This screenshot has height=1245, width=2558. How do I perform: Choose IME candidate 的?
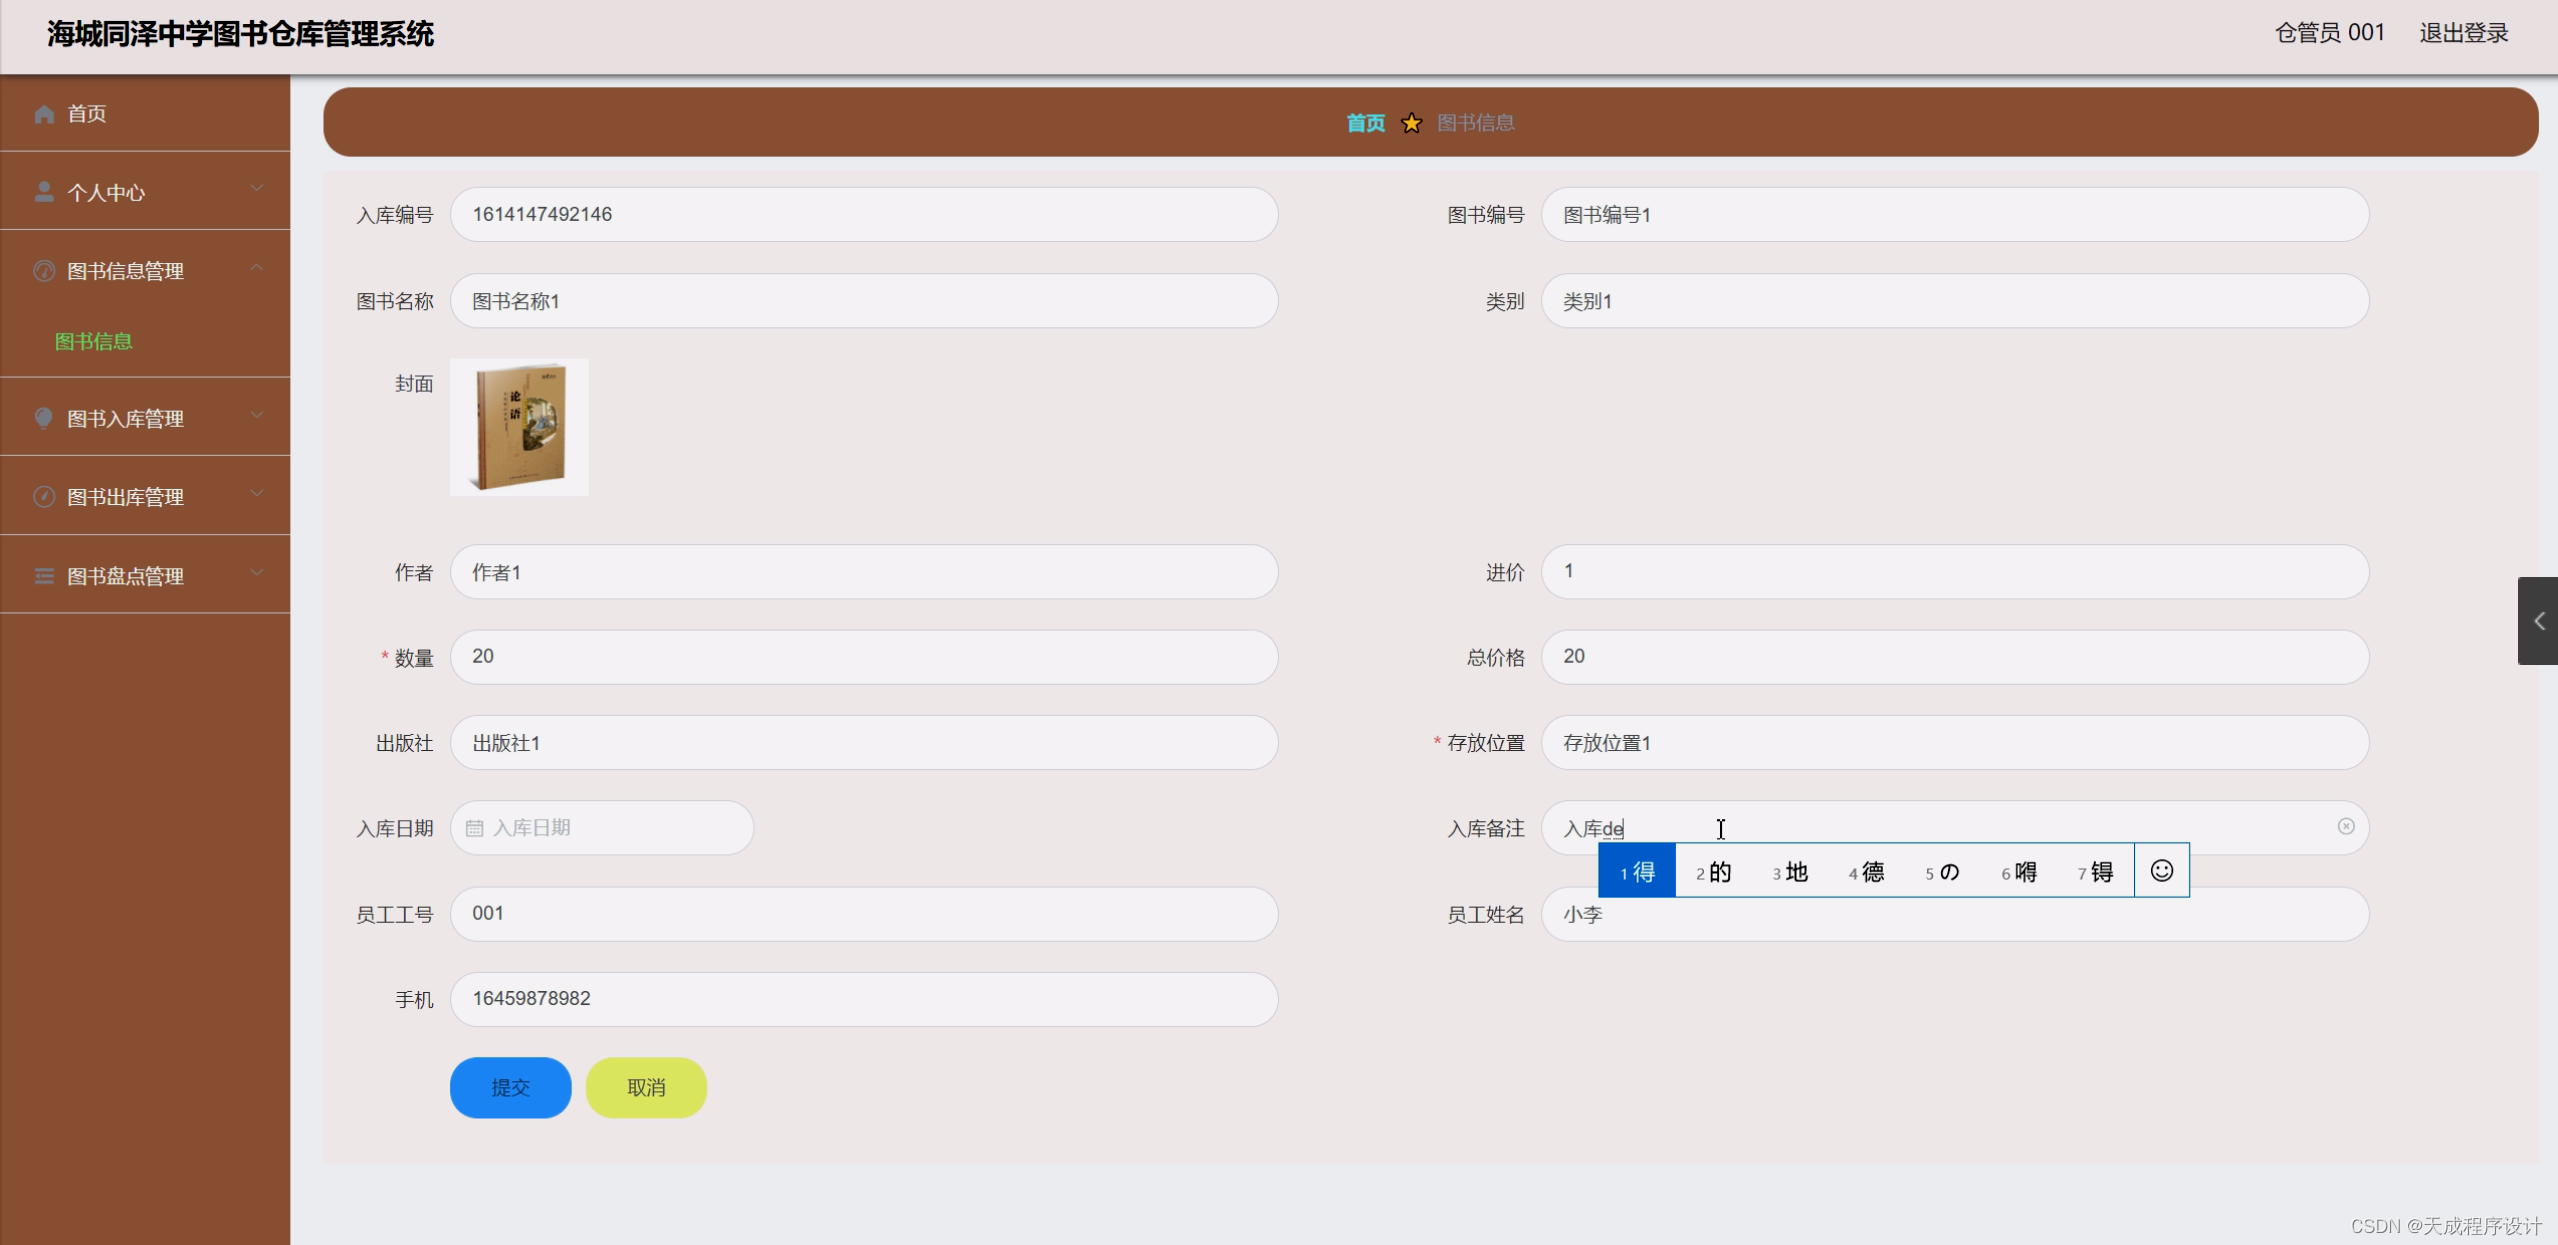pos(1714,872)
